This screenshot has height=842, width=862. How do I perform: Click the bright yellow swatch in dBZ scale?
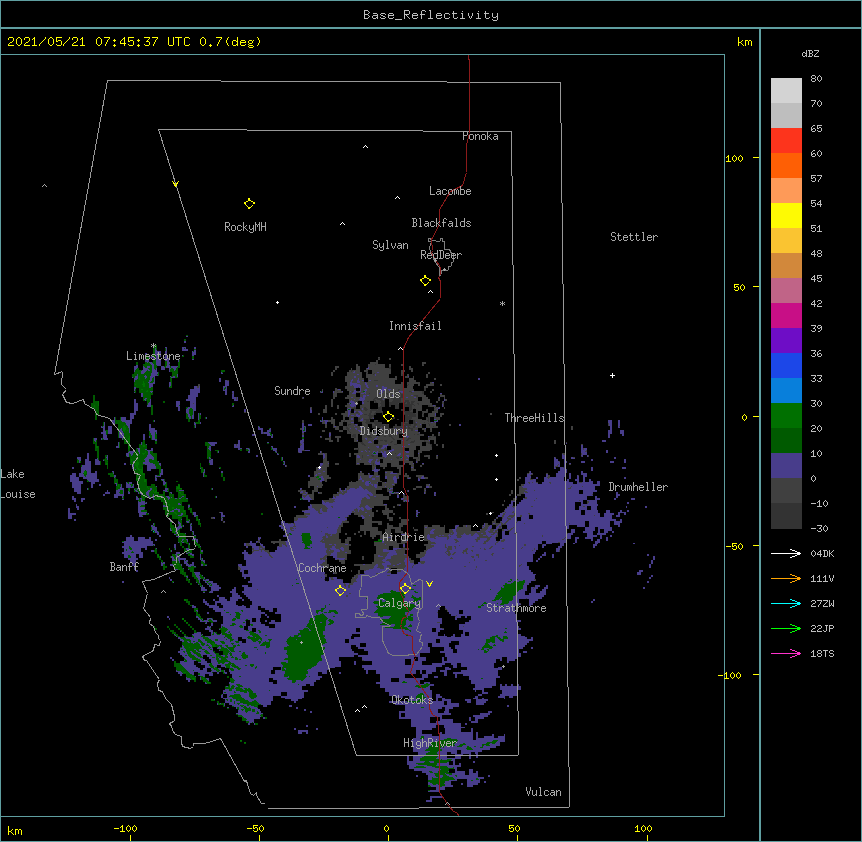click(x=786, y=215)
